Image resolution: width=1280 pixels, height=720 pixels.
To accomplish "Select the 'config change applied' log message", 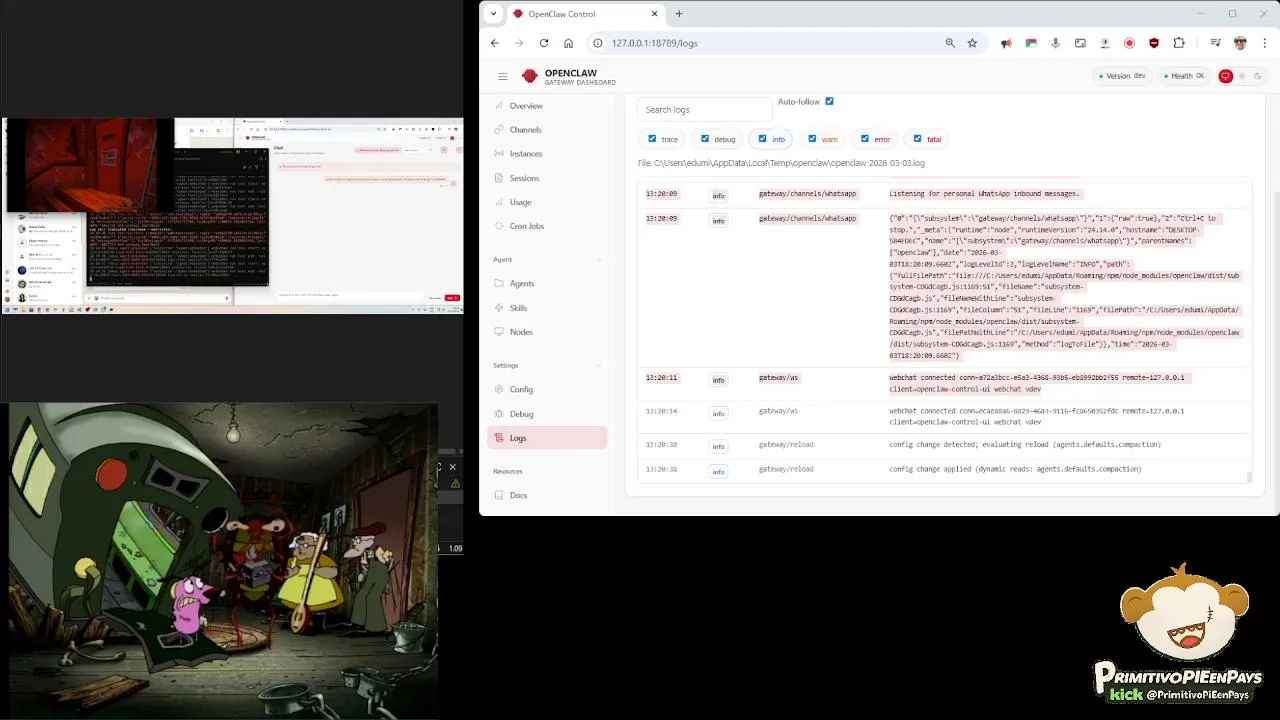I will coord(1015,469).
